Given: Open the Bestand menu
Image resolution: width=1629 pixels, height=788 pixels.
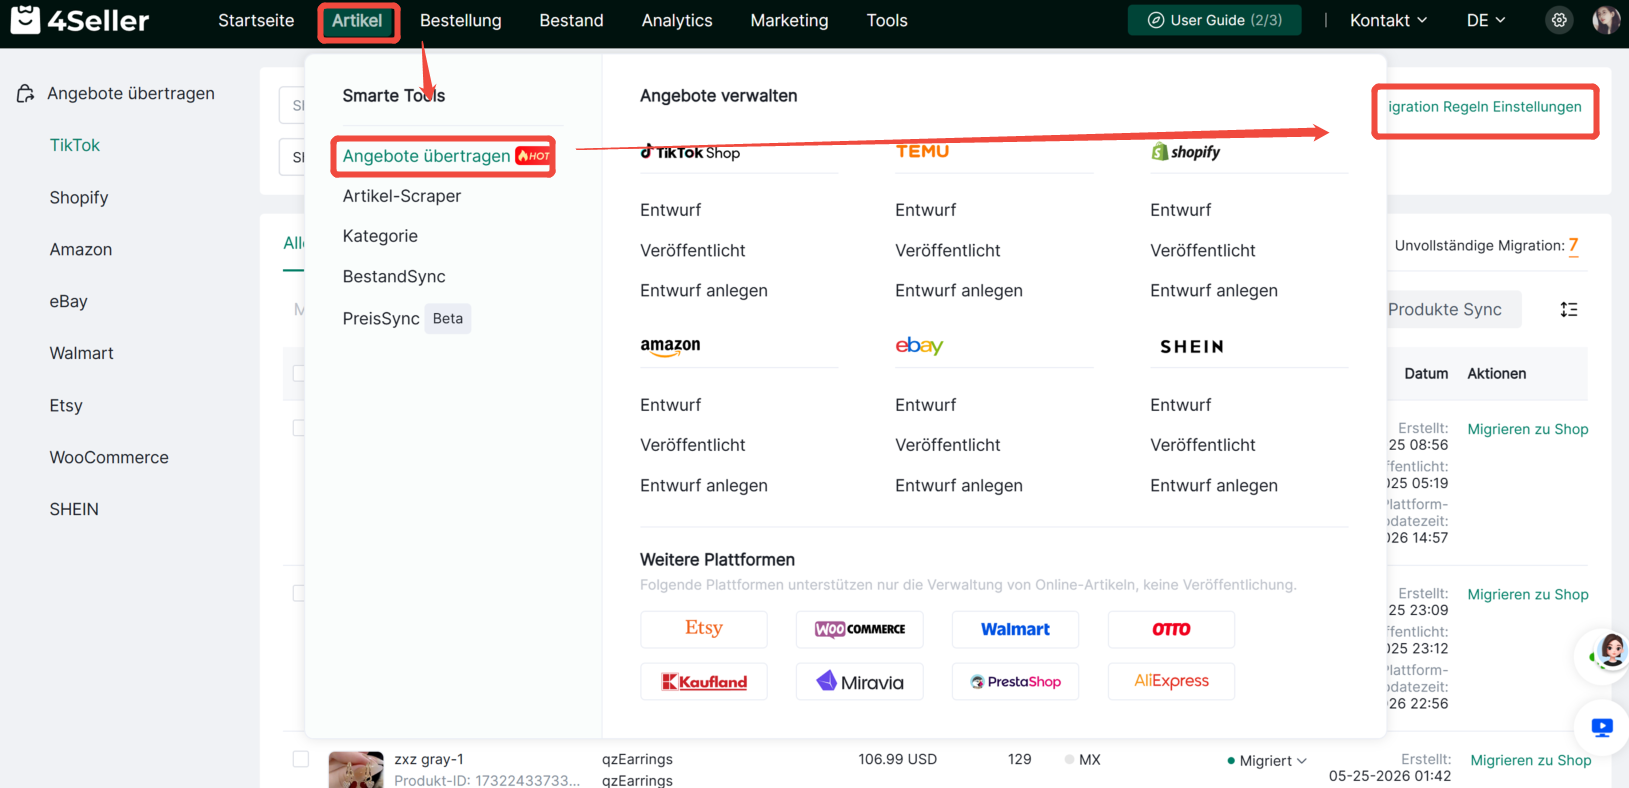Looking at the screenshot, I should point(571,20).
